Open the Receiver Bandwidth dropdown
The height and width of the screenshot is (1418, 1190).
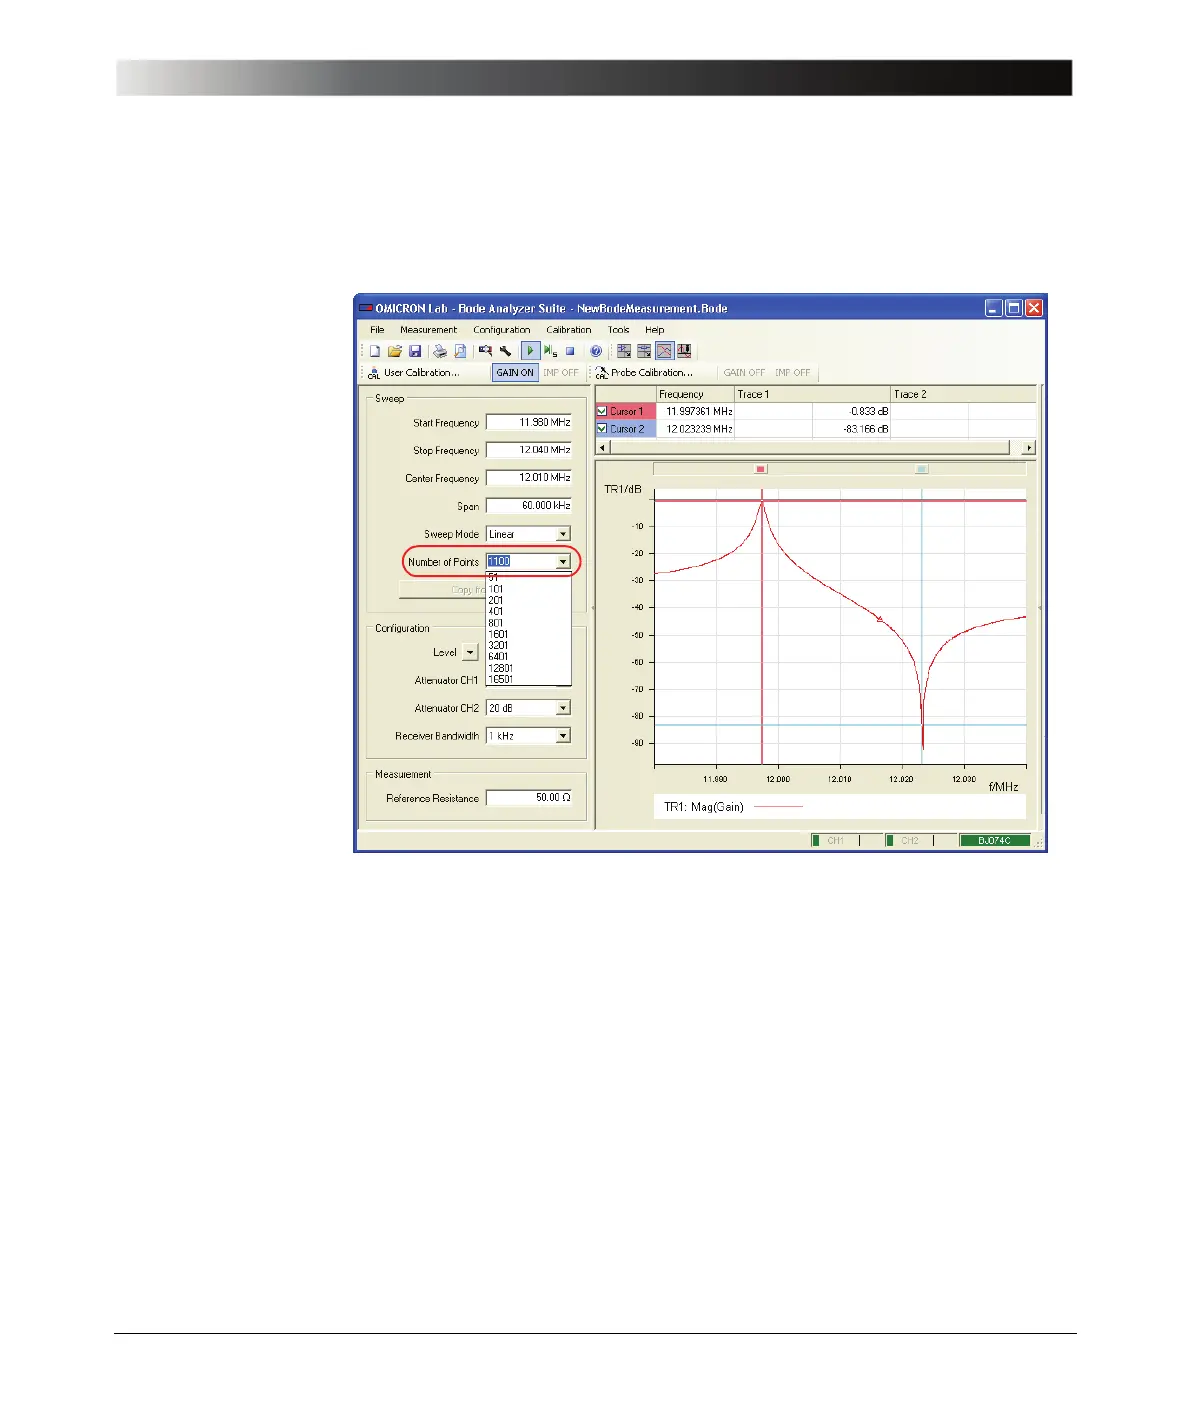click(563, 736)
